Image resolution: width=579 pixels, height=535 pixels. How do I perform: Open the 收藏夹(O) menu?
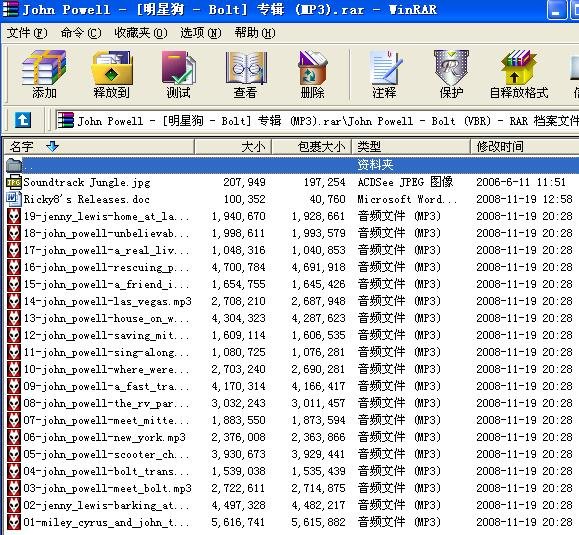(140, 33)
